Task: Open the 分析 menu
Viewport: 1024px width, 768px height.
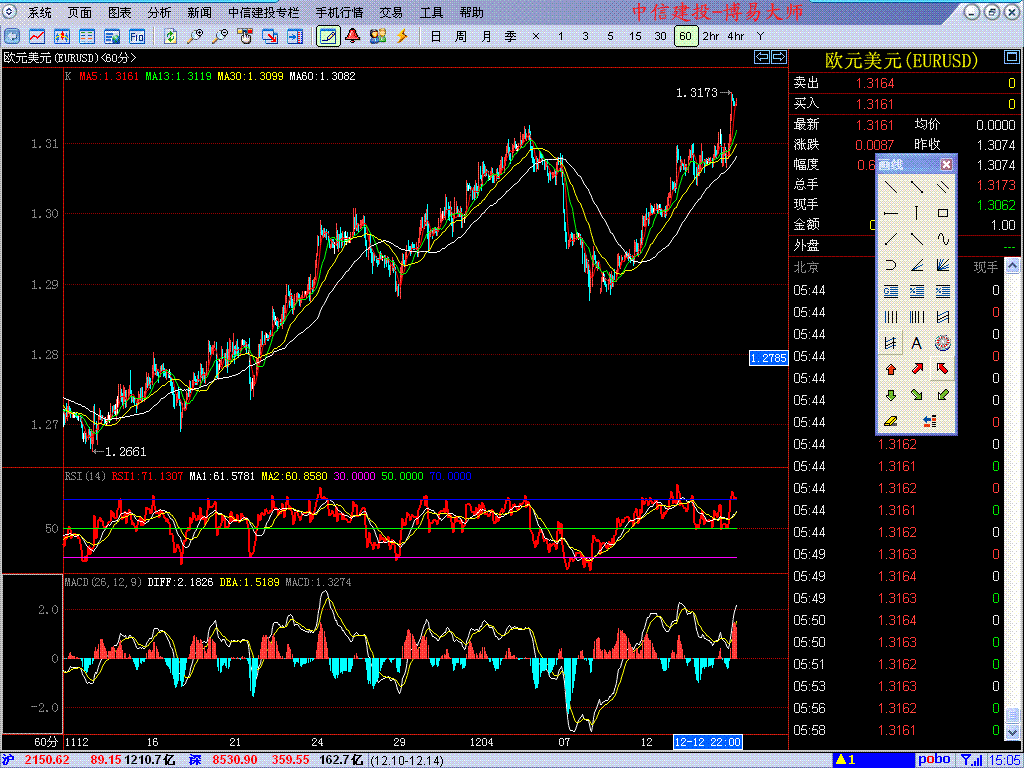Action: click(159, 13)
